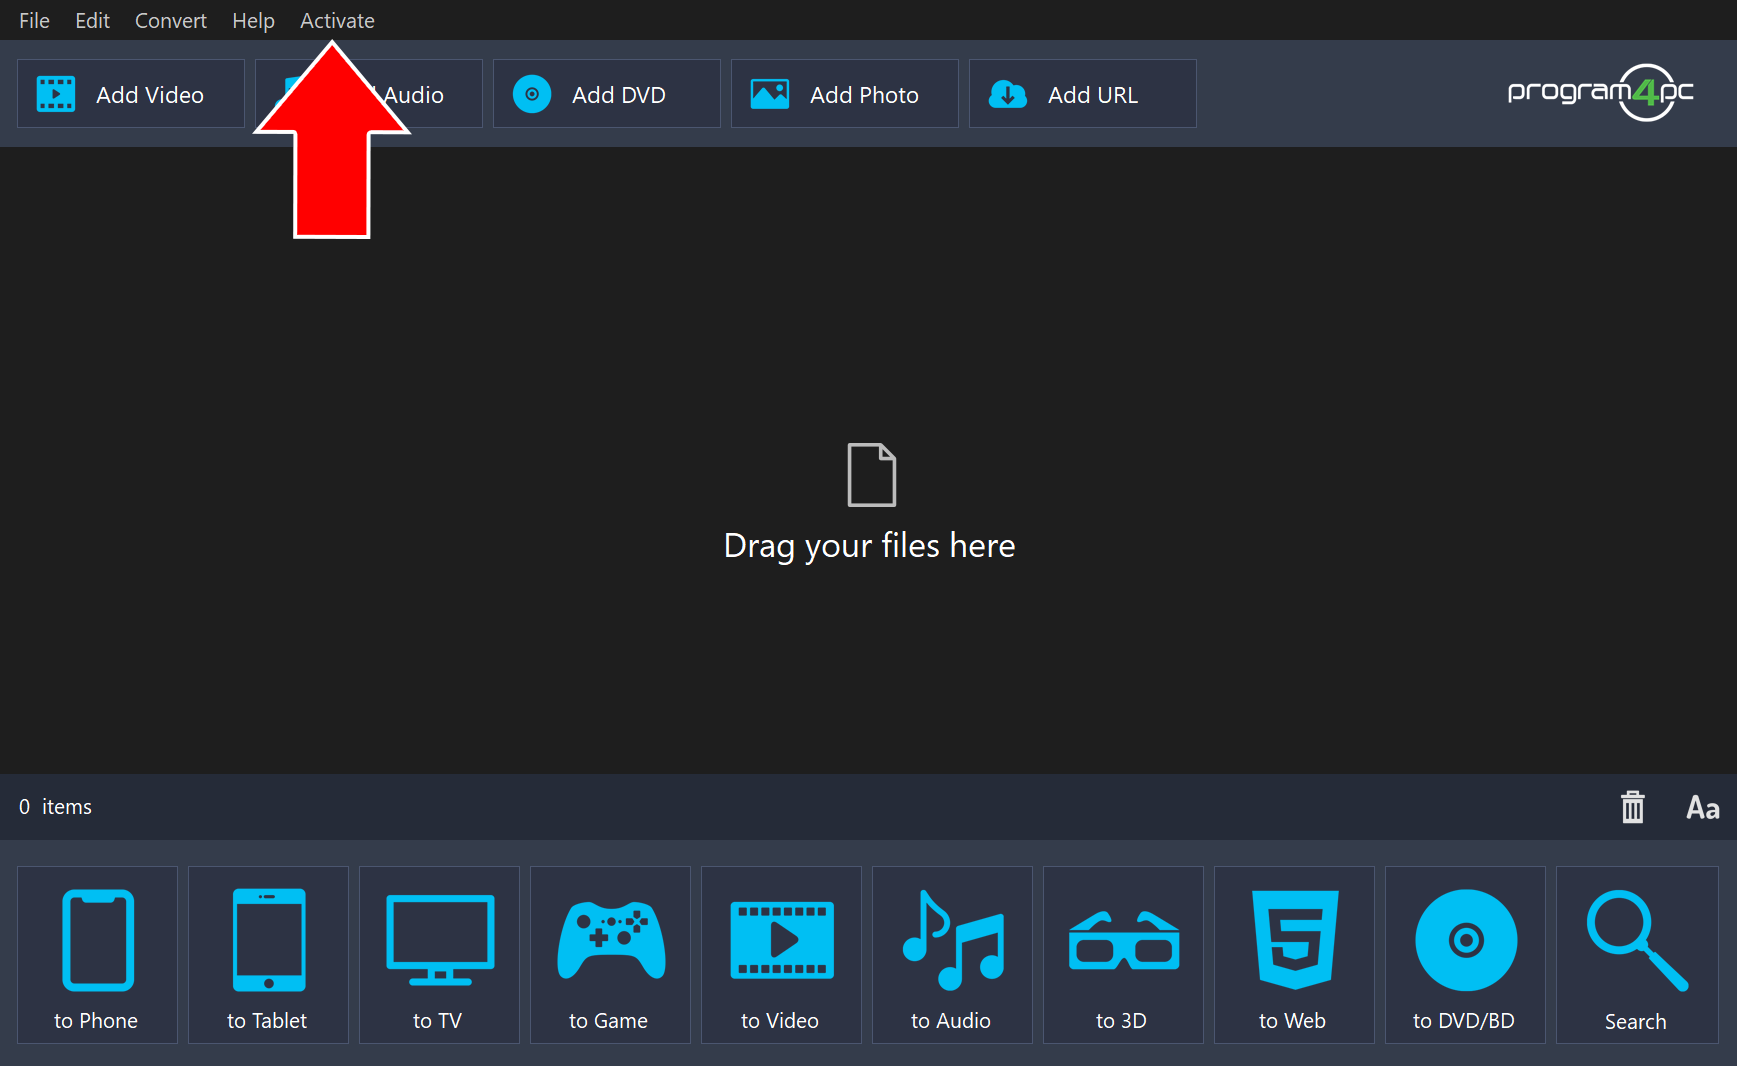Click the trash can delete icon
This screenshot has height=1066, width=1737.
point(1633,806)
